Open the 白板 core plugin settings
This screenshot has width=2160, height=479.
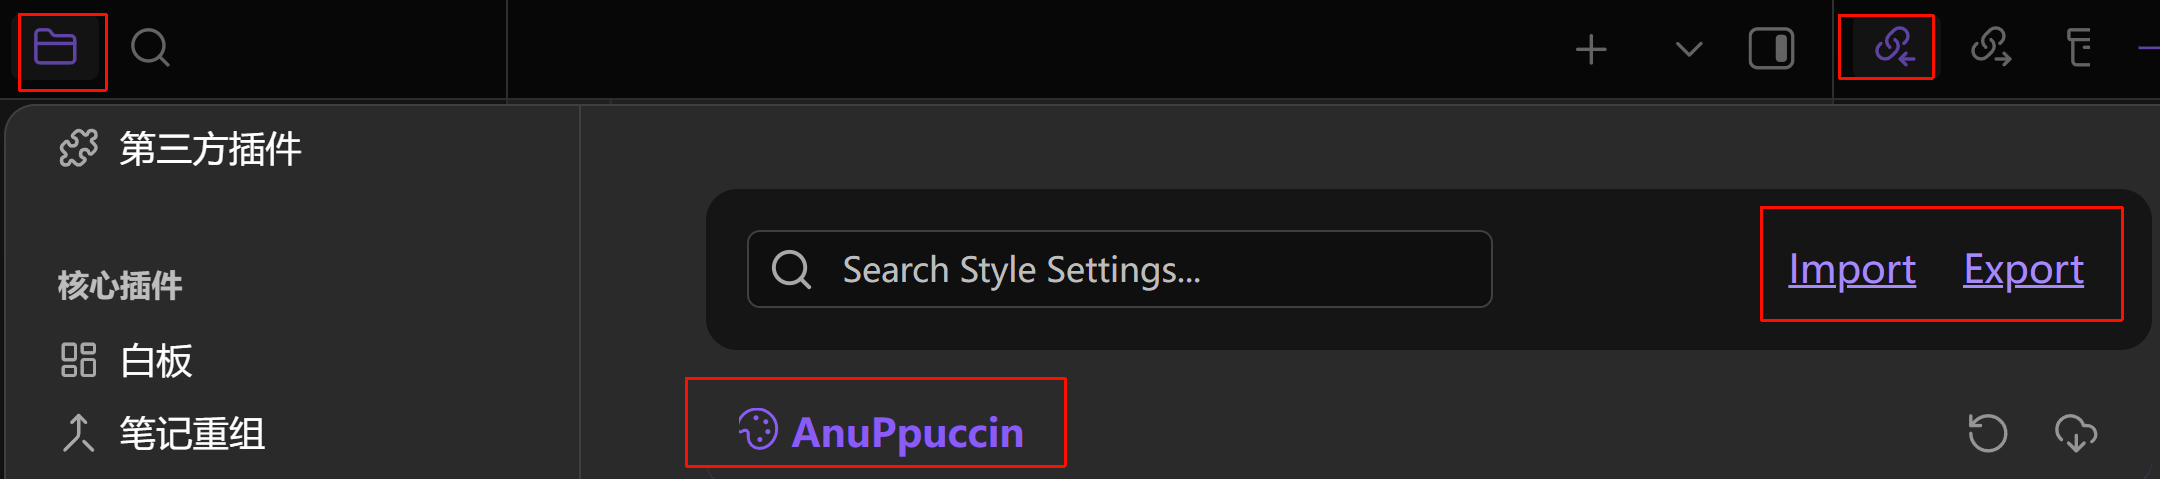pyautogui.click(x=156, y=361)
